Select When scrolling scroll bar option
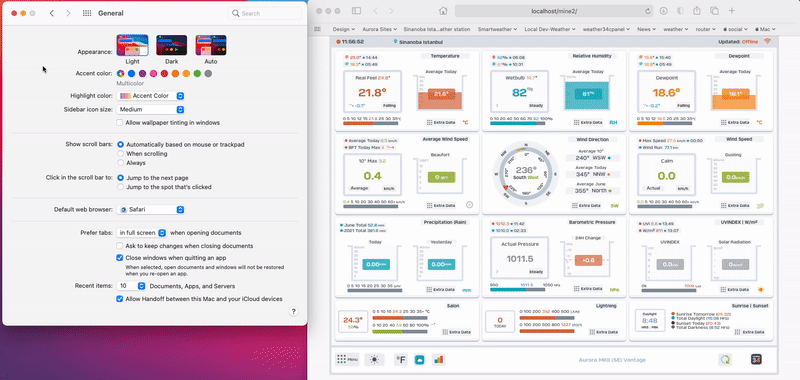The height and width of the screenshot is (380, 800). pos(120,154)
